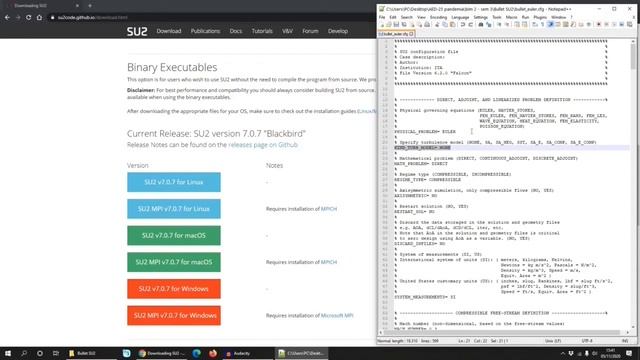Open Docs in the SU2 site navigation

tap(236, 31)
